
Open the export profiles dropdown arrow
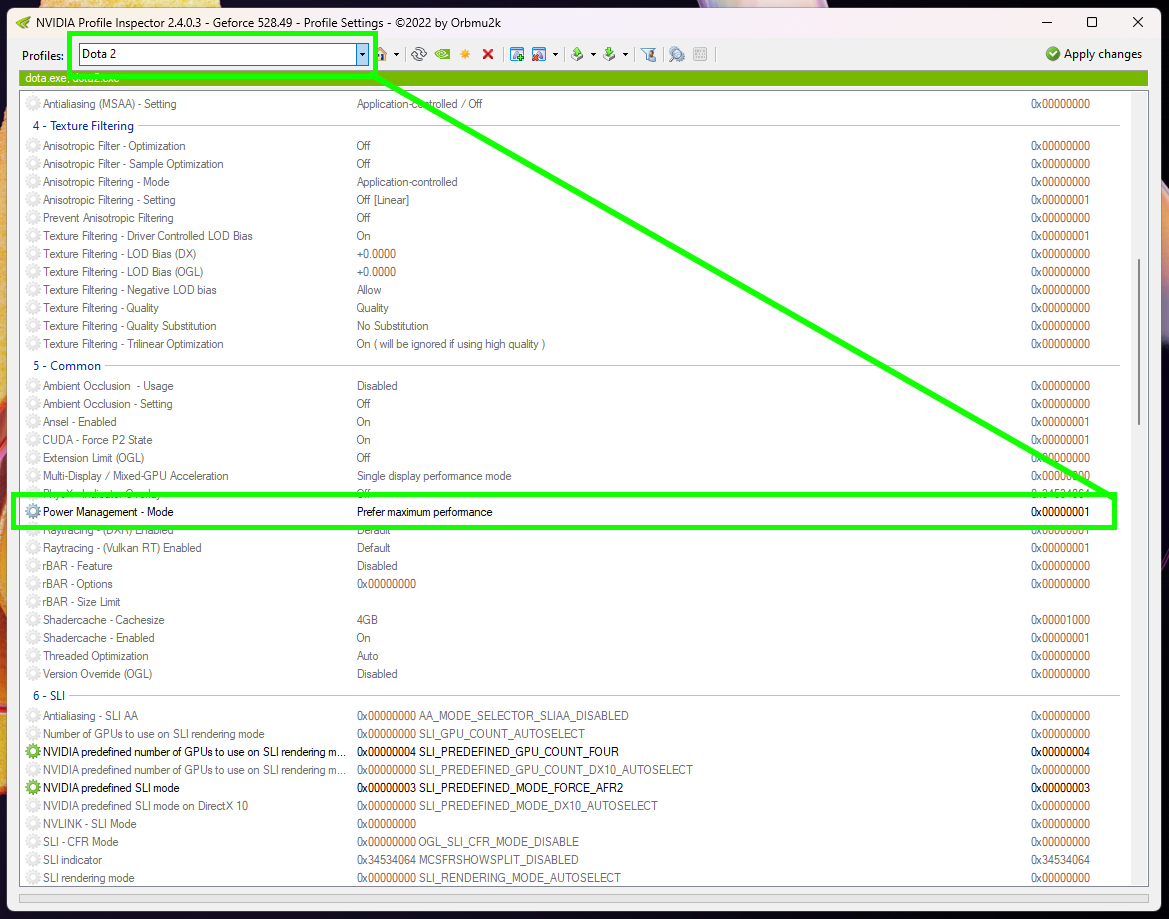tap(593, 54)
